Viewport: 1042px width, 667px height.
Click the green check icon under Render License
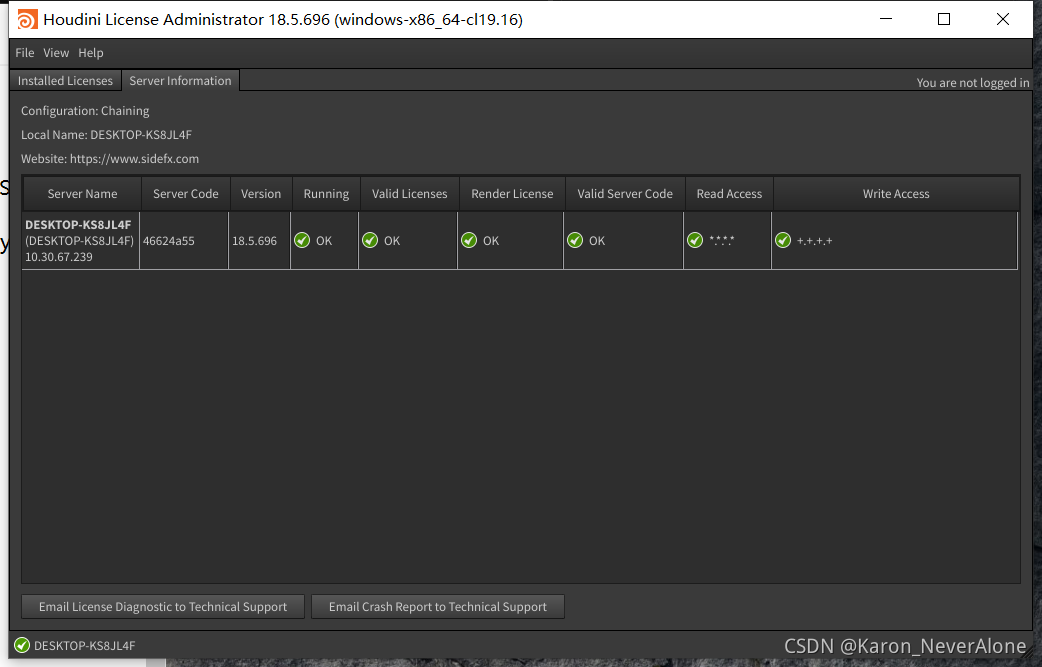click(469, 240)
